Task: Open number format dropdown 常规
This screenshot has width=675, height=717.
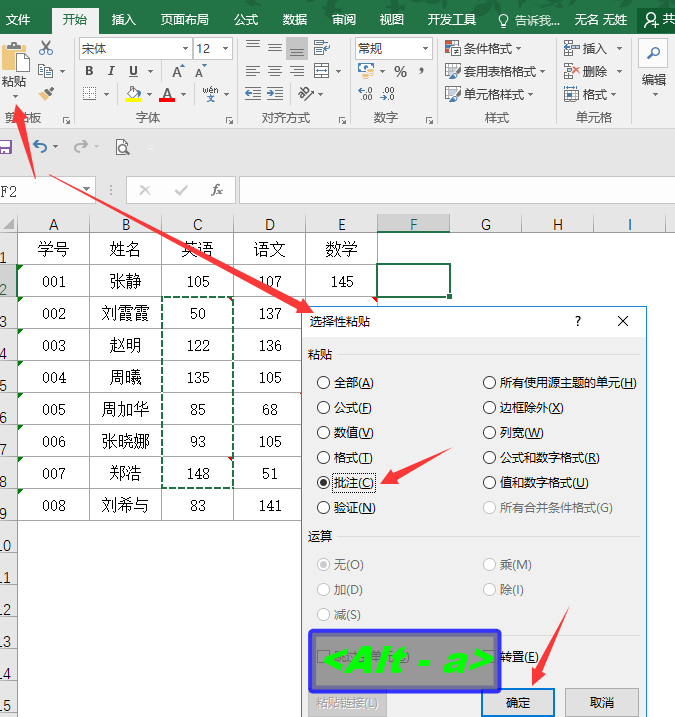Action: (x=425, y=48)
